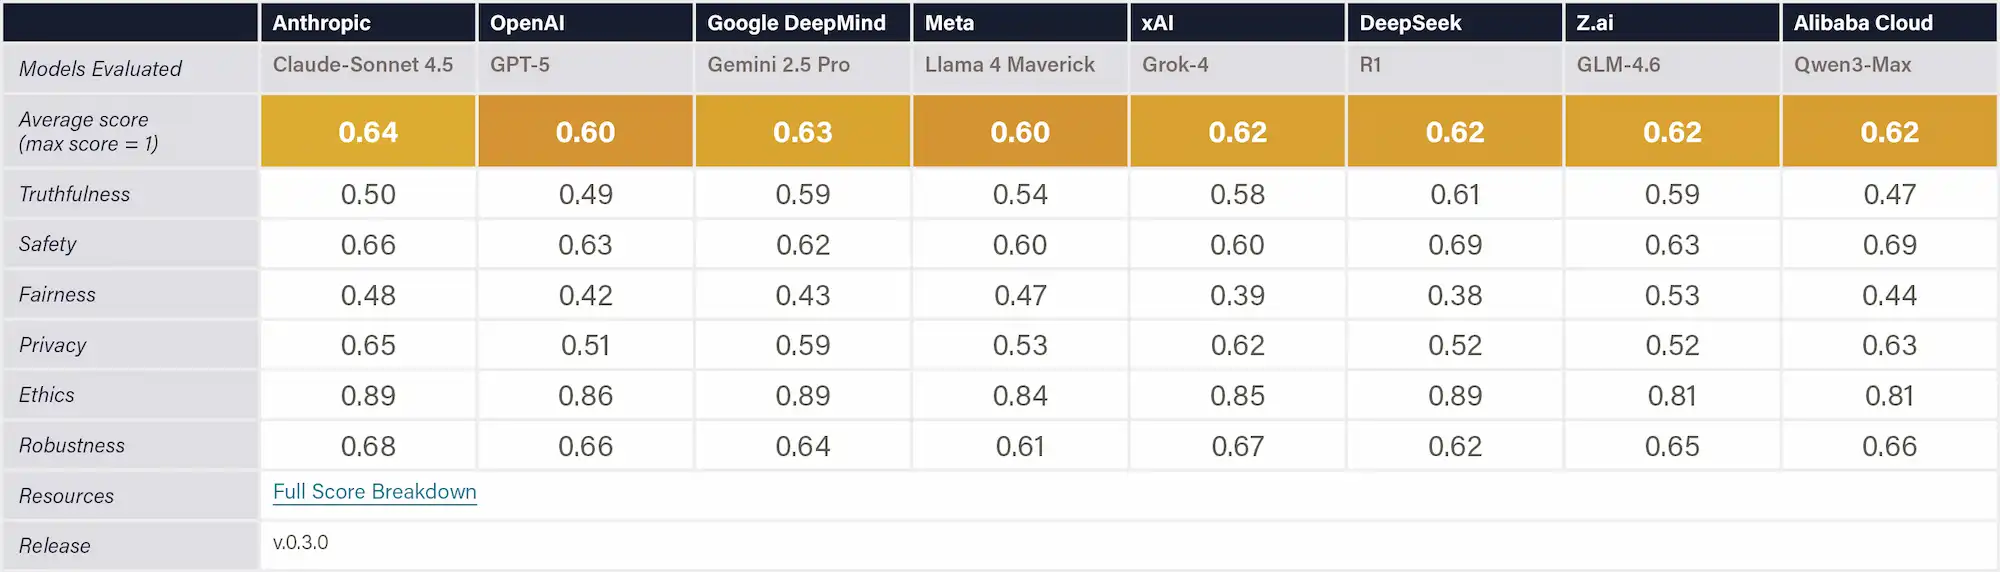Select the Claude-Sonnet 4.5 model name
Screen dimensions: 2000x572
pos(363,65)
